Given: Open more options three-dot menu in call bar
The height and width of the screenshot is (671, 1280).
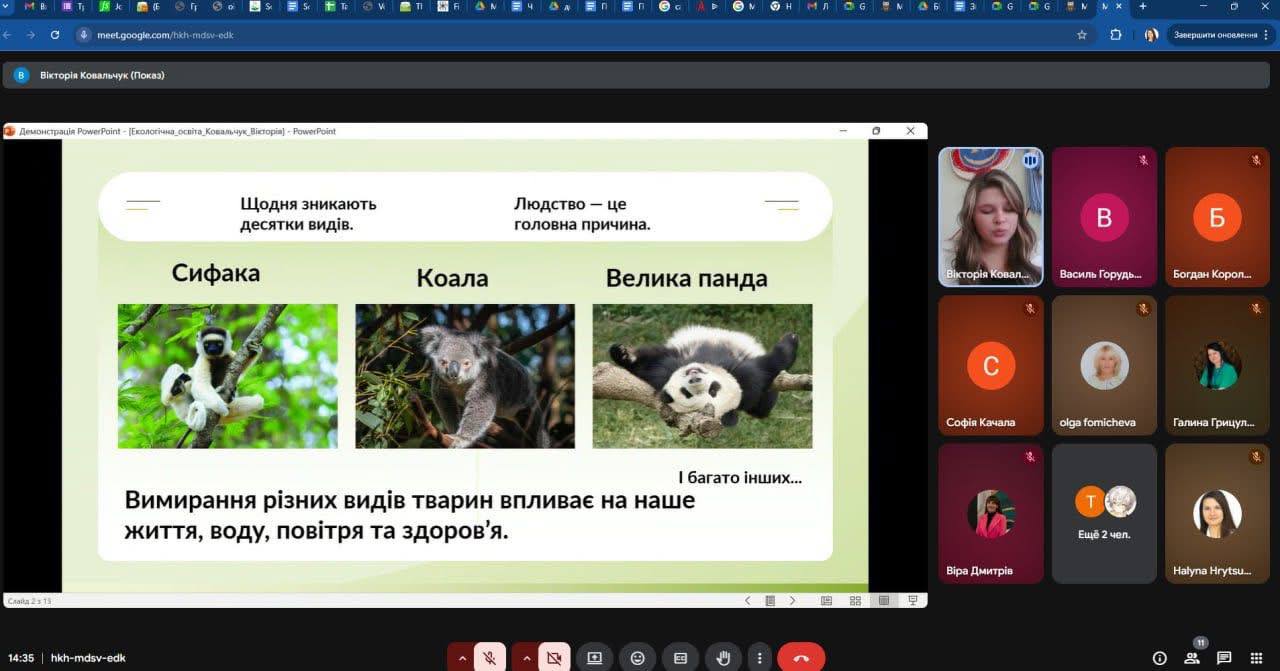Looking at the screenshot, I should click(760, 658).
